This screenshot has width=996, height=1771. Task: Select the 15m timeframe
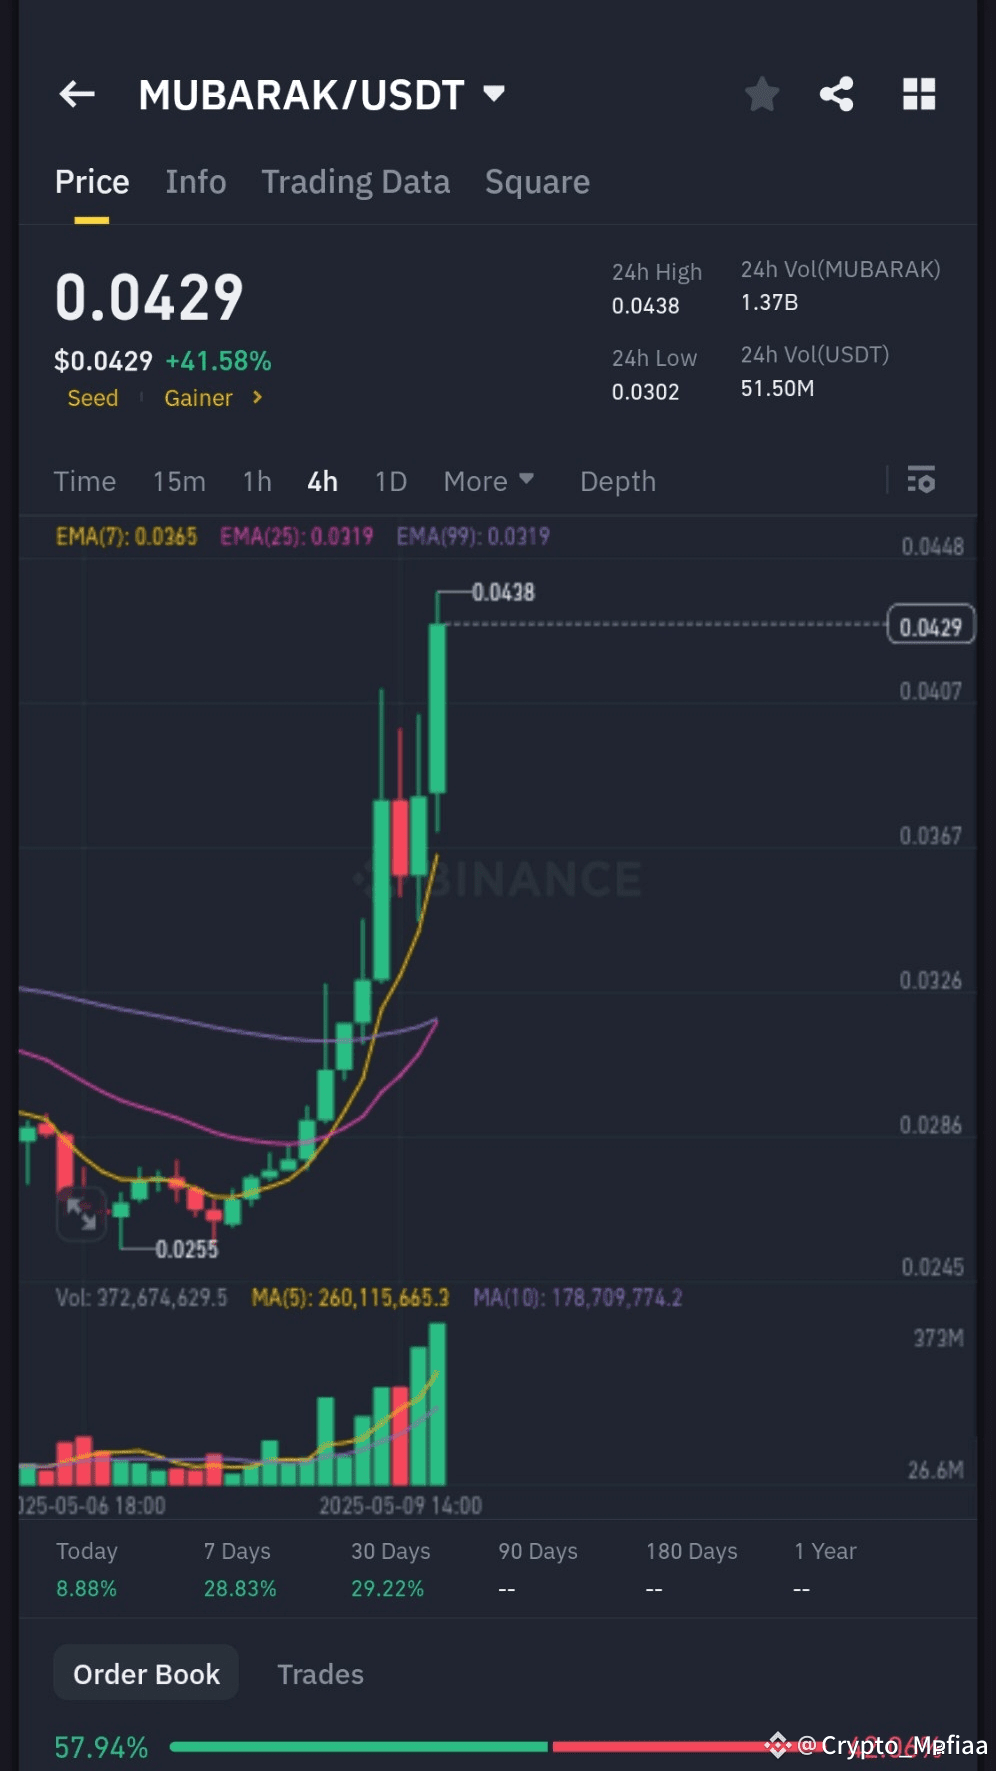tap(179, 482)
